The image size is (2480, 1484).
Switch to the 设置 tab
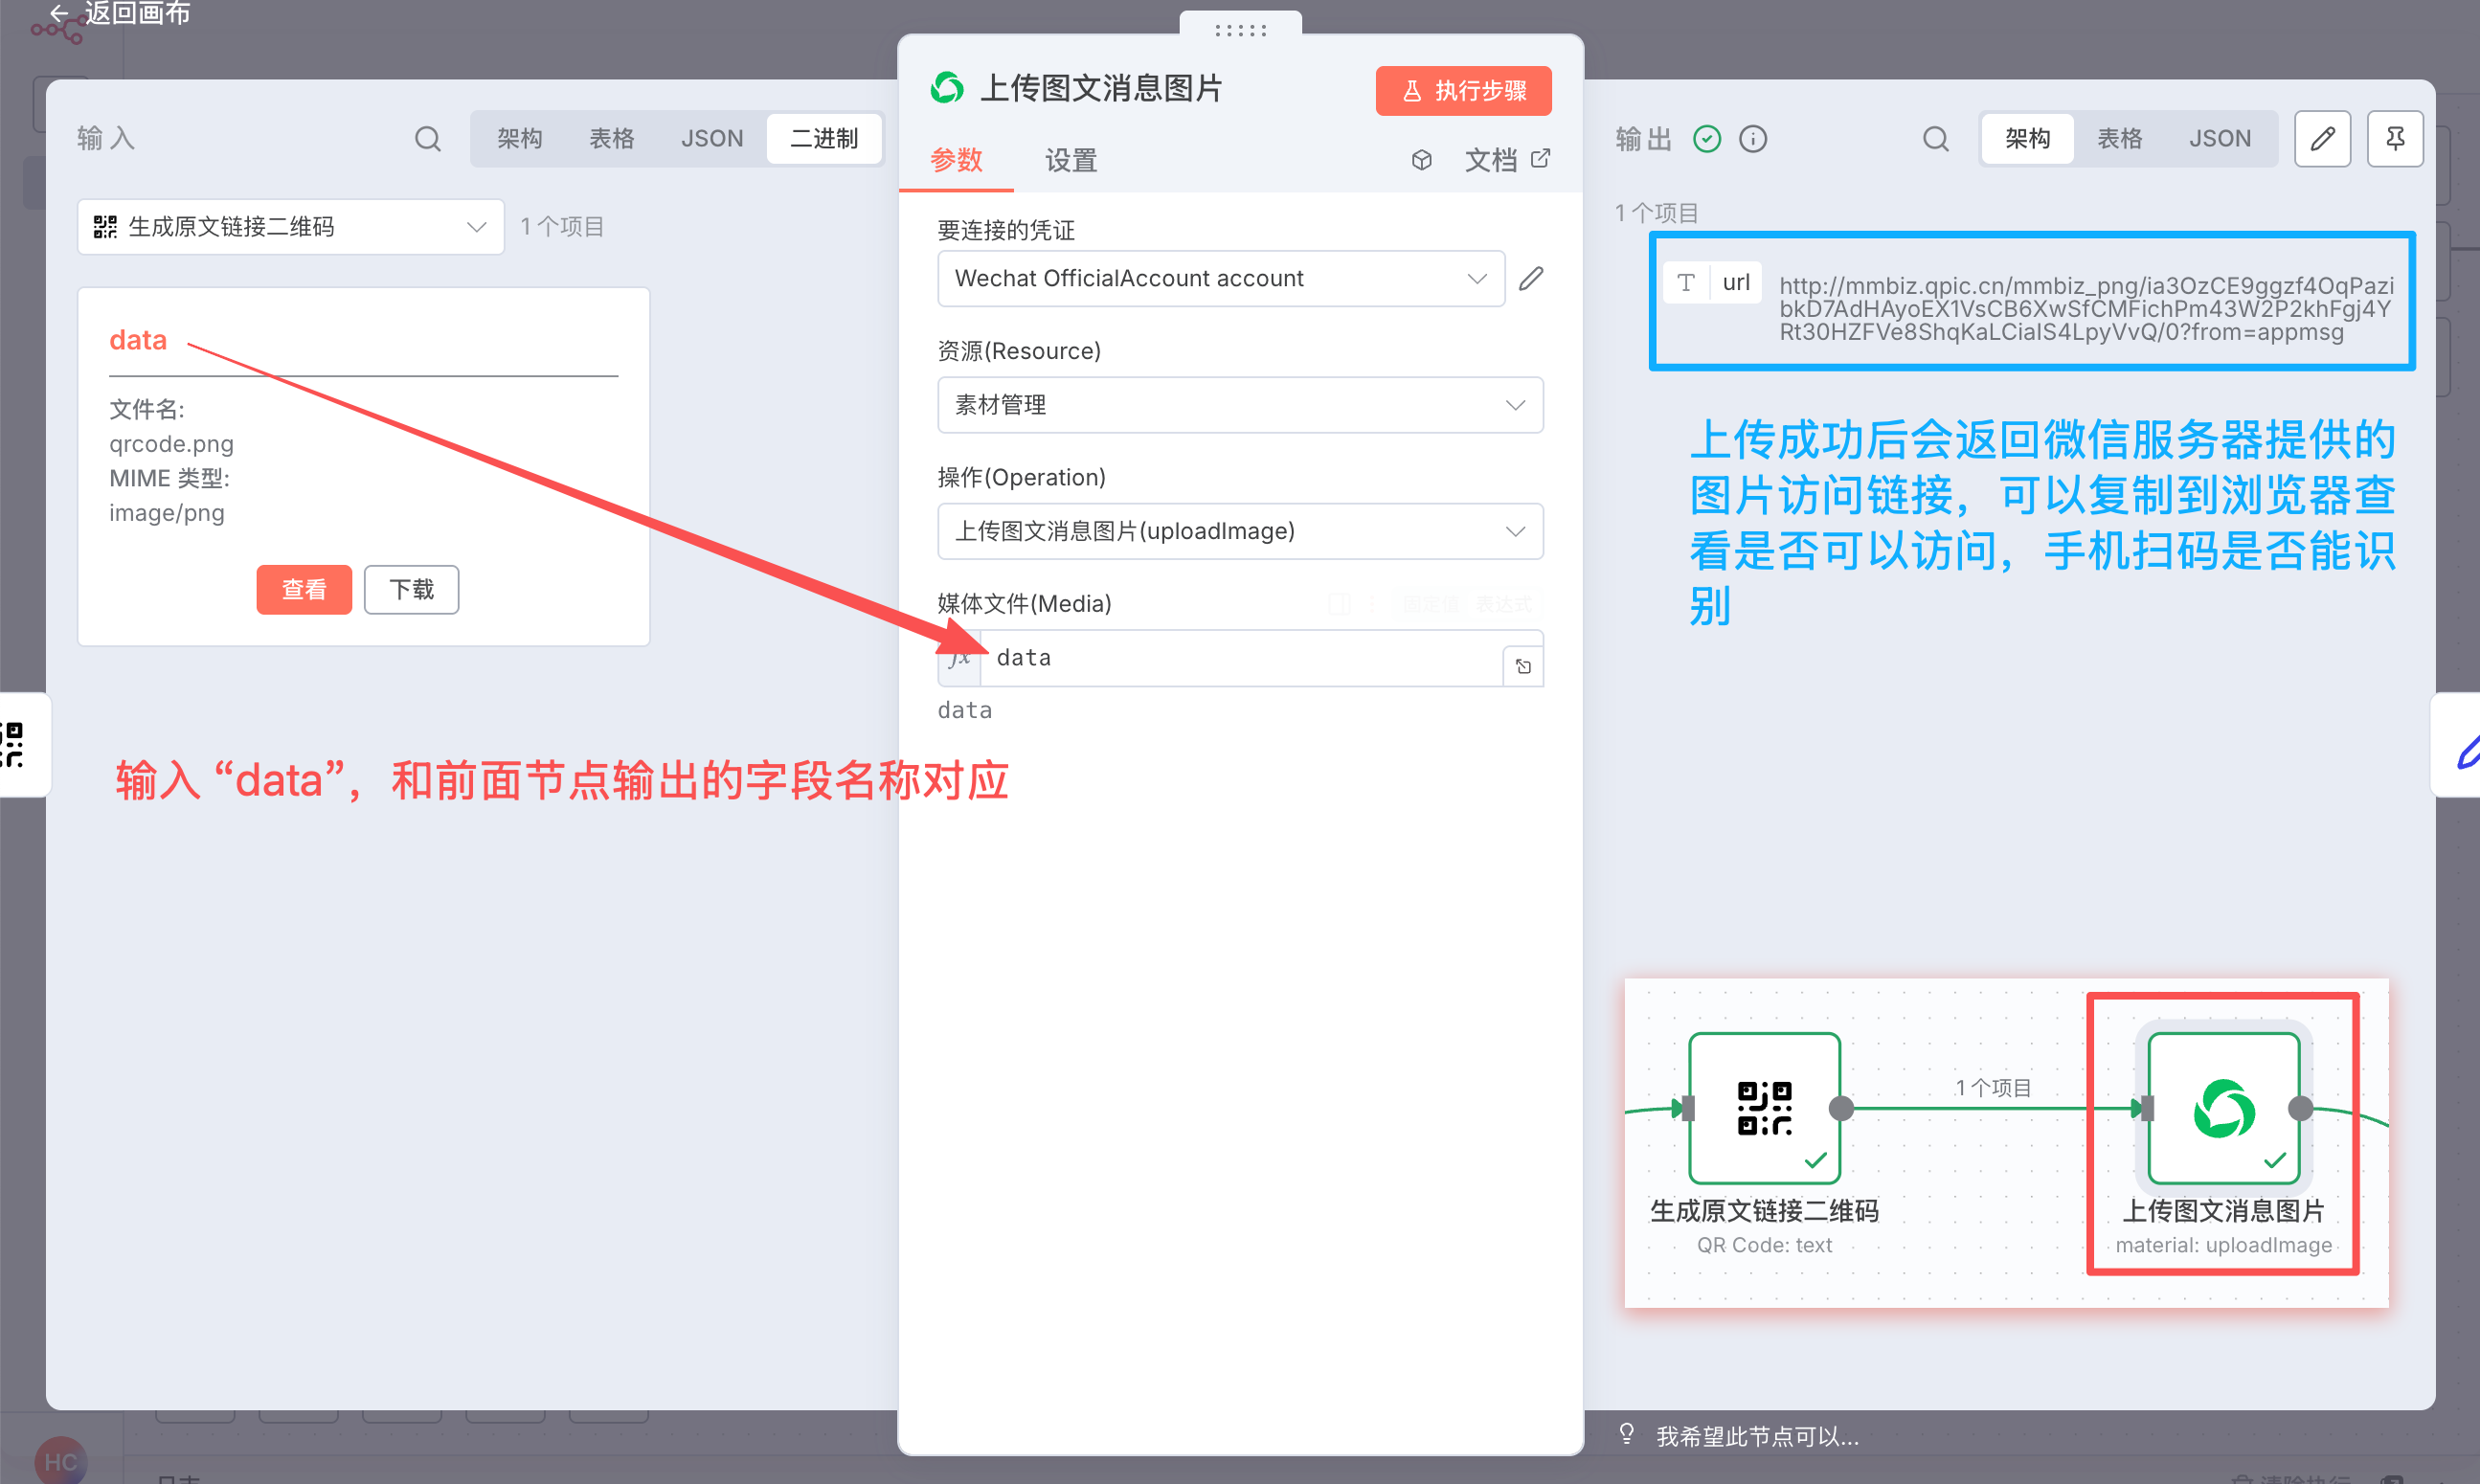click(x=1071, y=160)
